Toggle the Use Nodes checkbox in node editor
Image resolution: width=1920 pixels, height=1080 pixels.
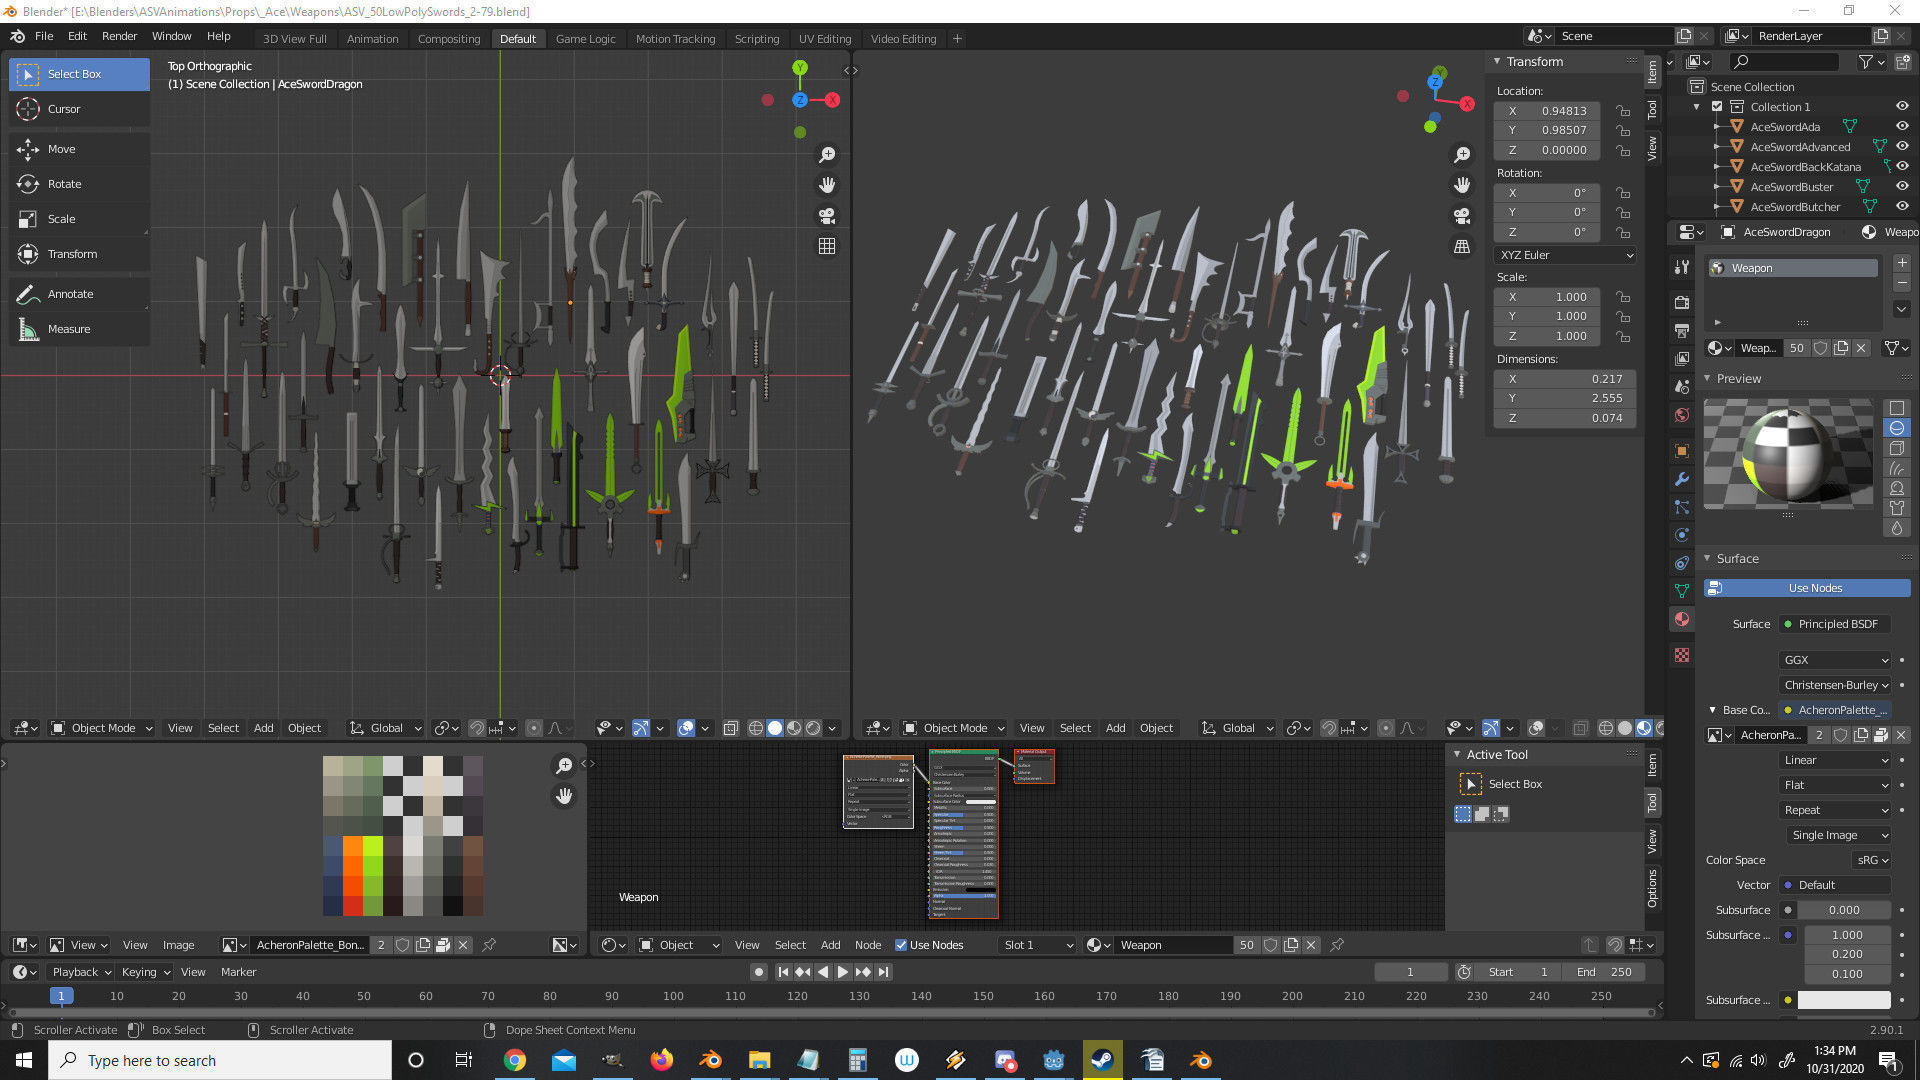[901, 945]
